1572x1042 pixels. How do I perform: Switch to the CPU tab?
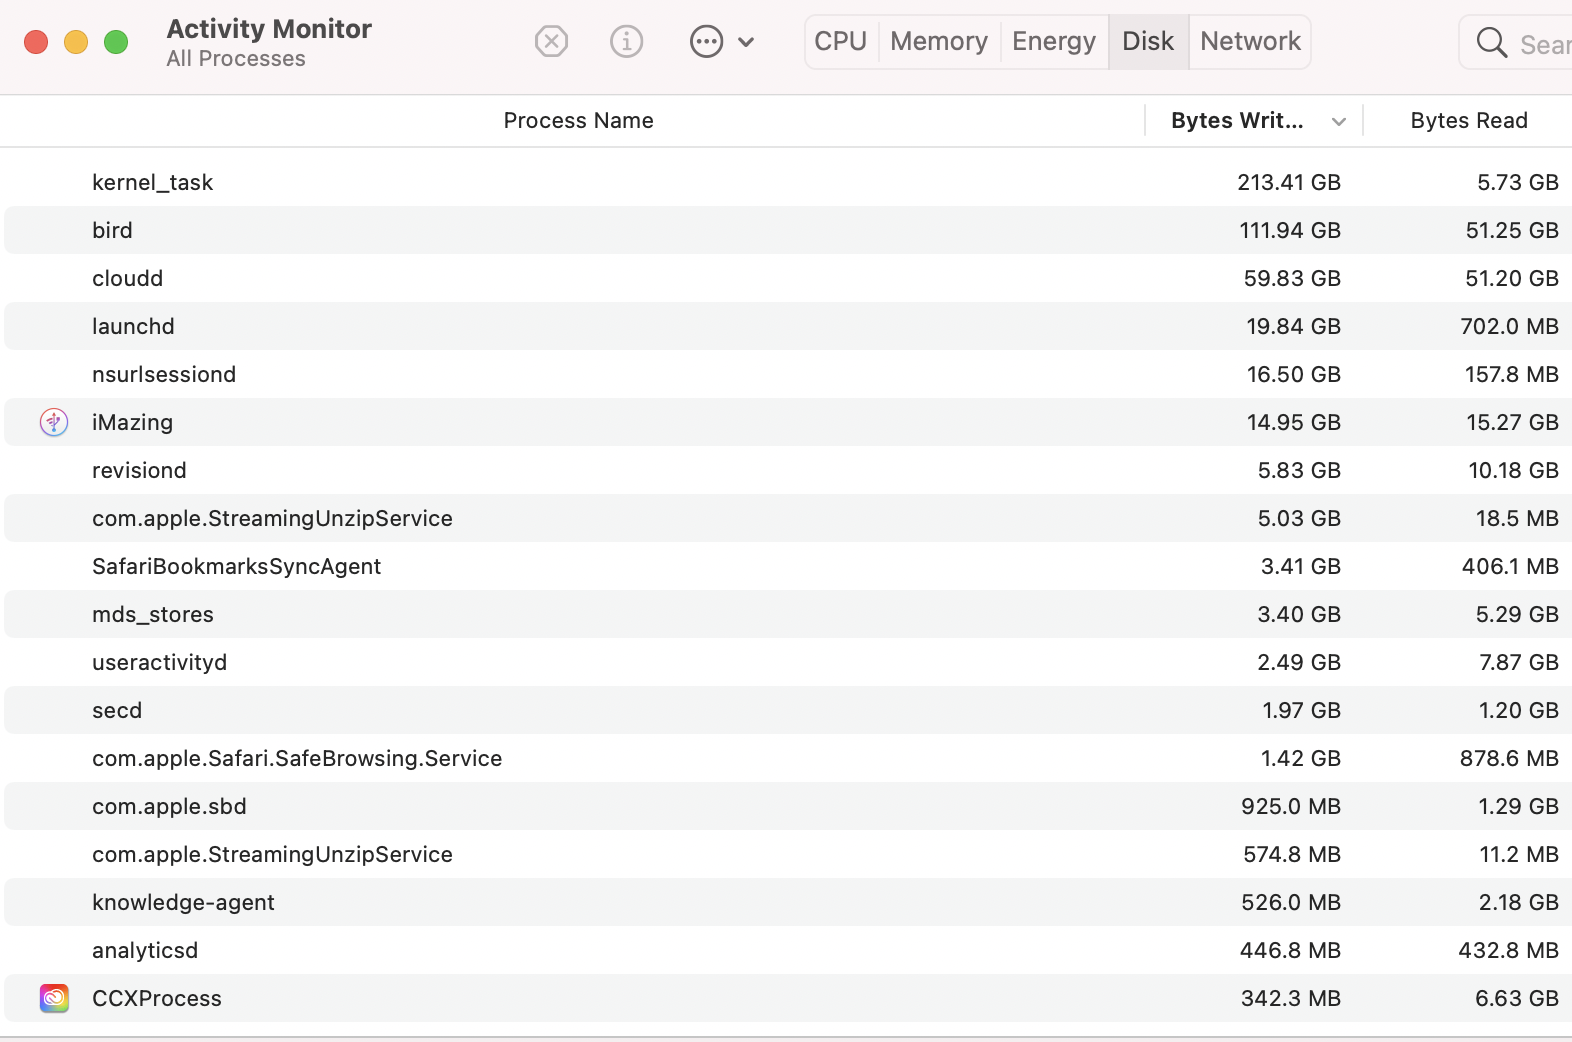840,42
